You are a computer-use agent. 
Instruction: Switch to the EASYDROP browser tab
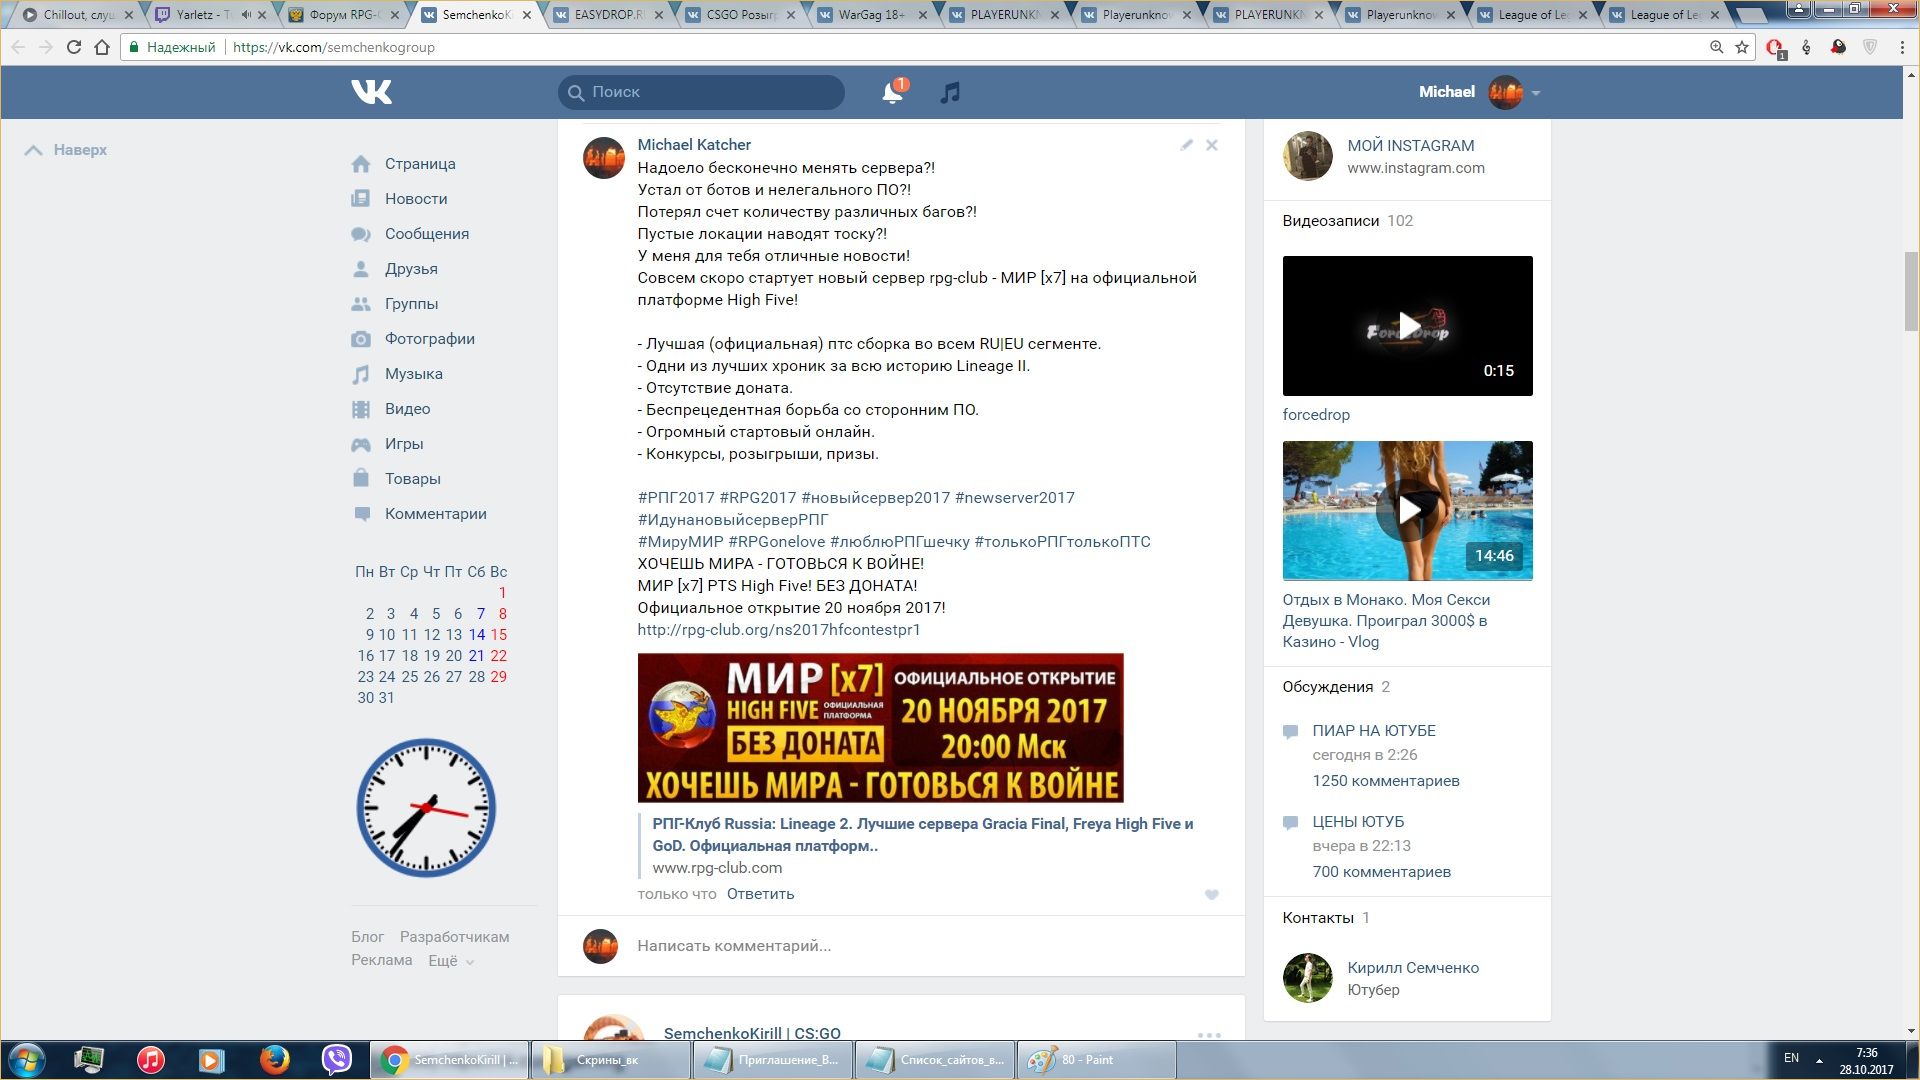pos(607,15)
